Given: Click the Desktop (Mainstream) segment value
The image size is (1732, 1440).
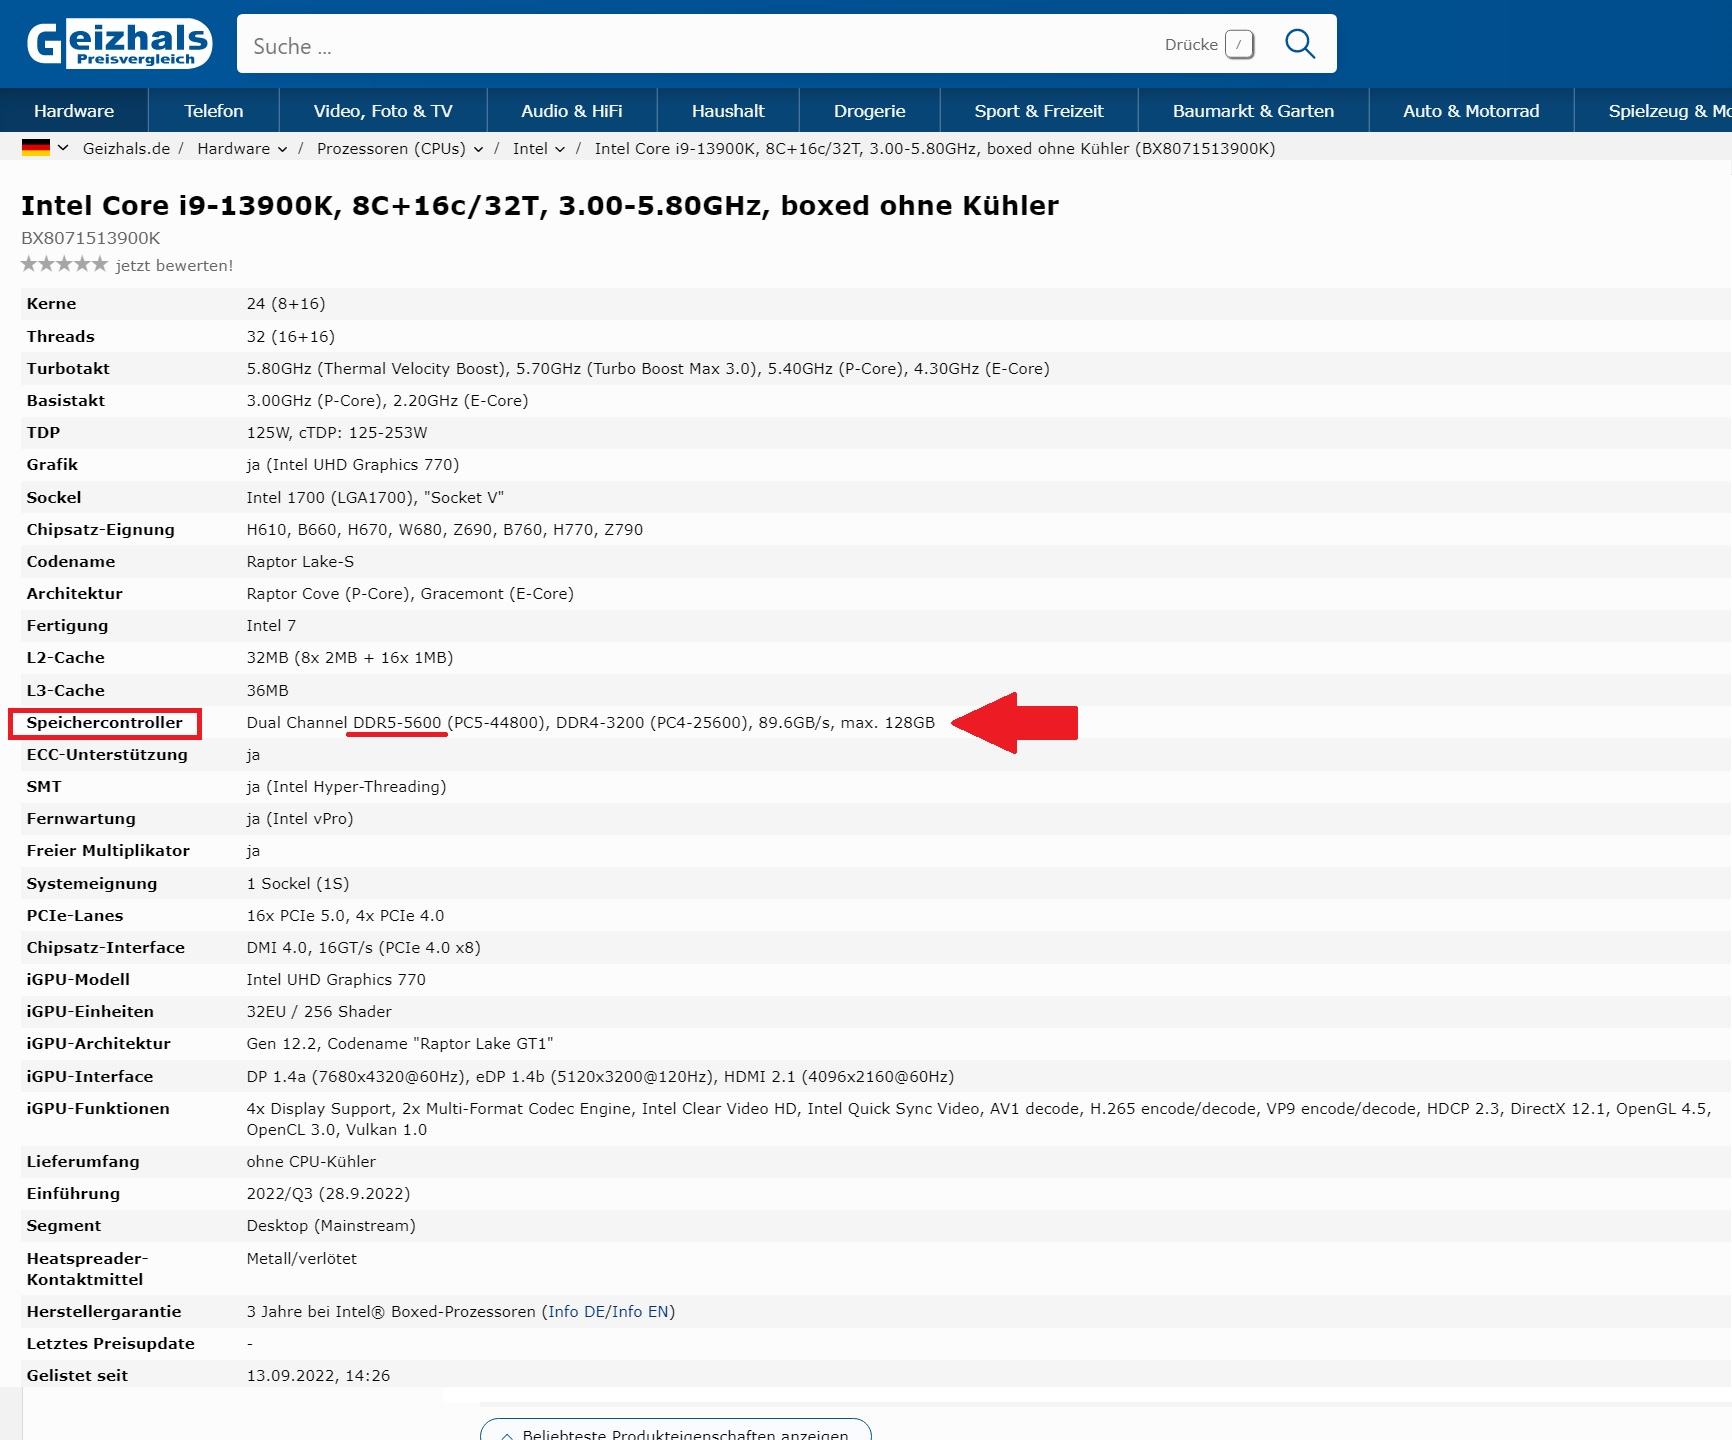Looking at the screenshot, I should 331,1226.
